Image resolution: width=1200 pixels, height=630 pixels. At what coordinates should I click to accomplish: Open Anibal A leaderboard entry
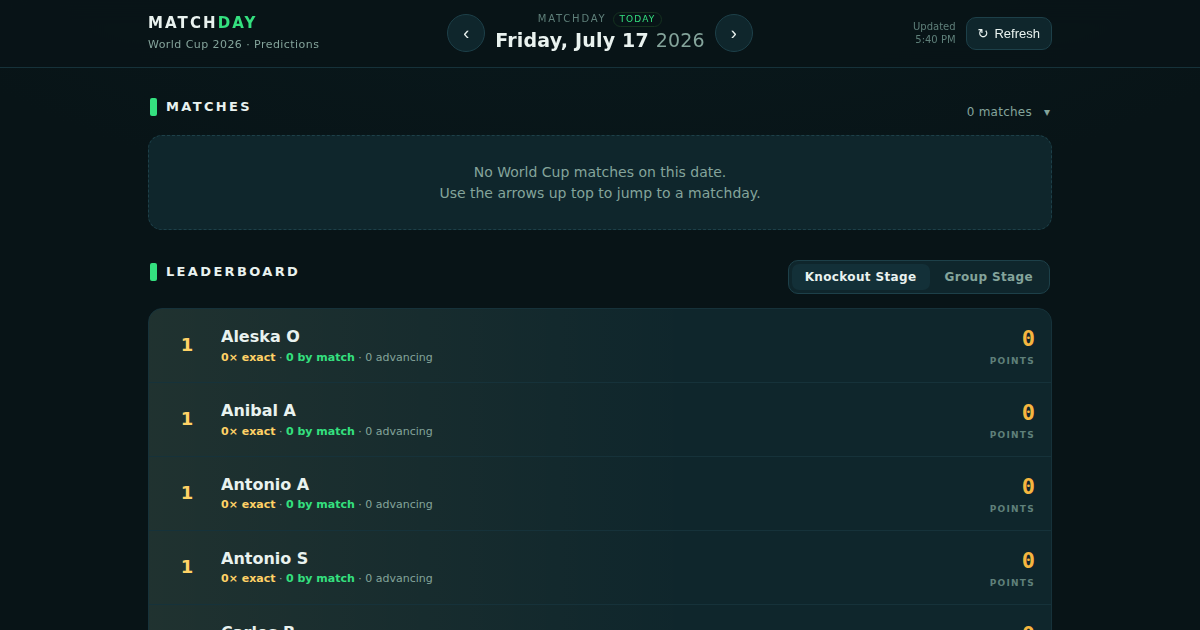(x=600, y=420)
